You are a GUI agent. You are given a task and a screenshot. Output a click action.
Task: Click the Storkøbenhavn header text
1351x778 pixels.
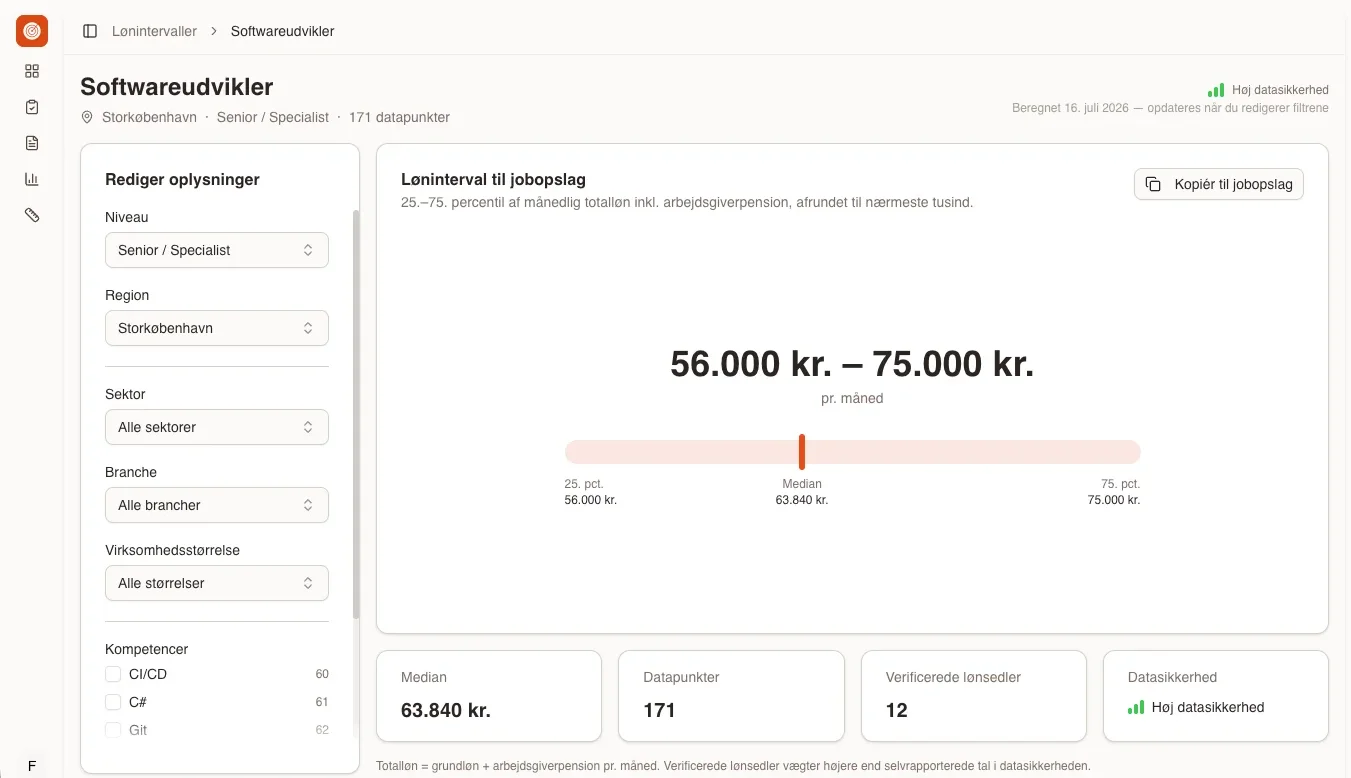click(x=149, y=117)
